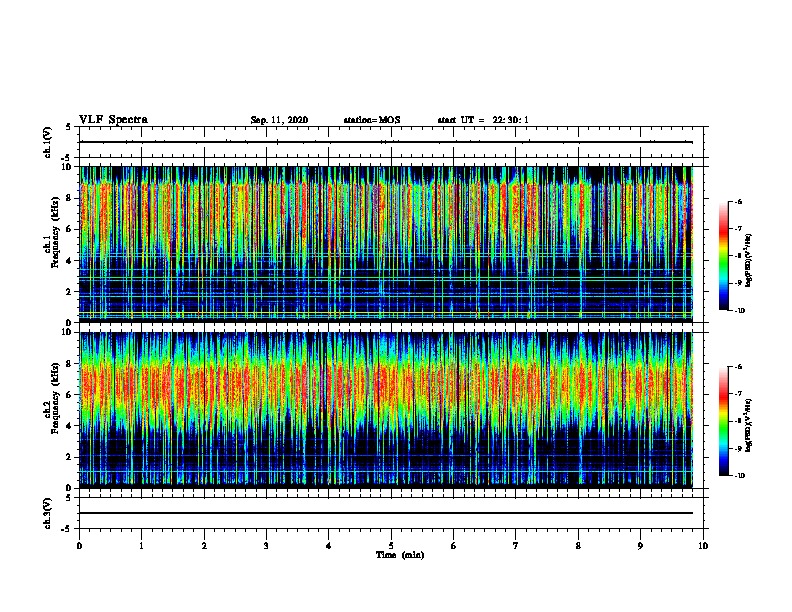This screenshot has width=792, height=612.
Task: Click the "2" kHz tick of ch.2 spectrogram
Action: [69, 457]
